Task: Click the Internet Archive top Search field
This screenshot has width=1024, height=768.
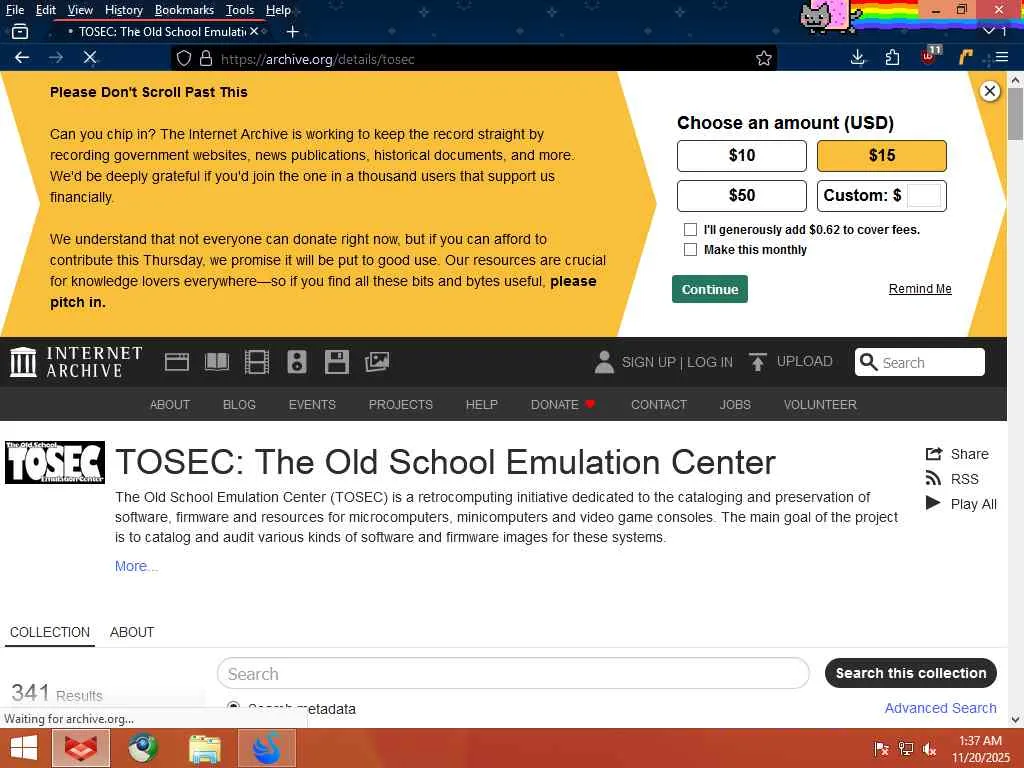Action: click(x=920, y=362)
